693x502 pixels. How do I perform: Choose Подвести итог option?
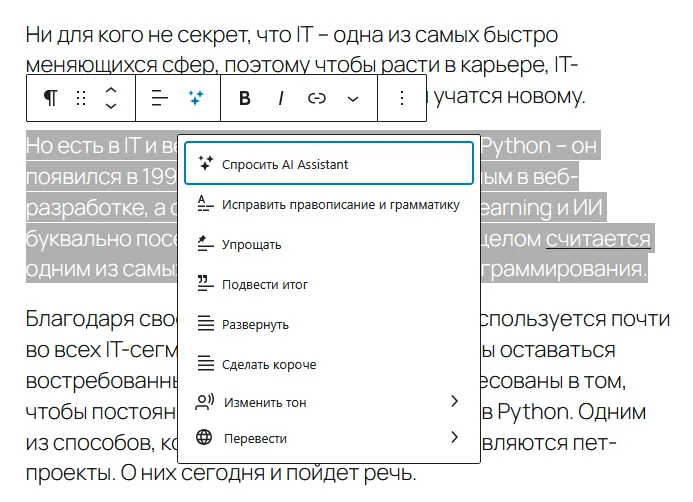click(x=329, y=284)
